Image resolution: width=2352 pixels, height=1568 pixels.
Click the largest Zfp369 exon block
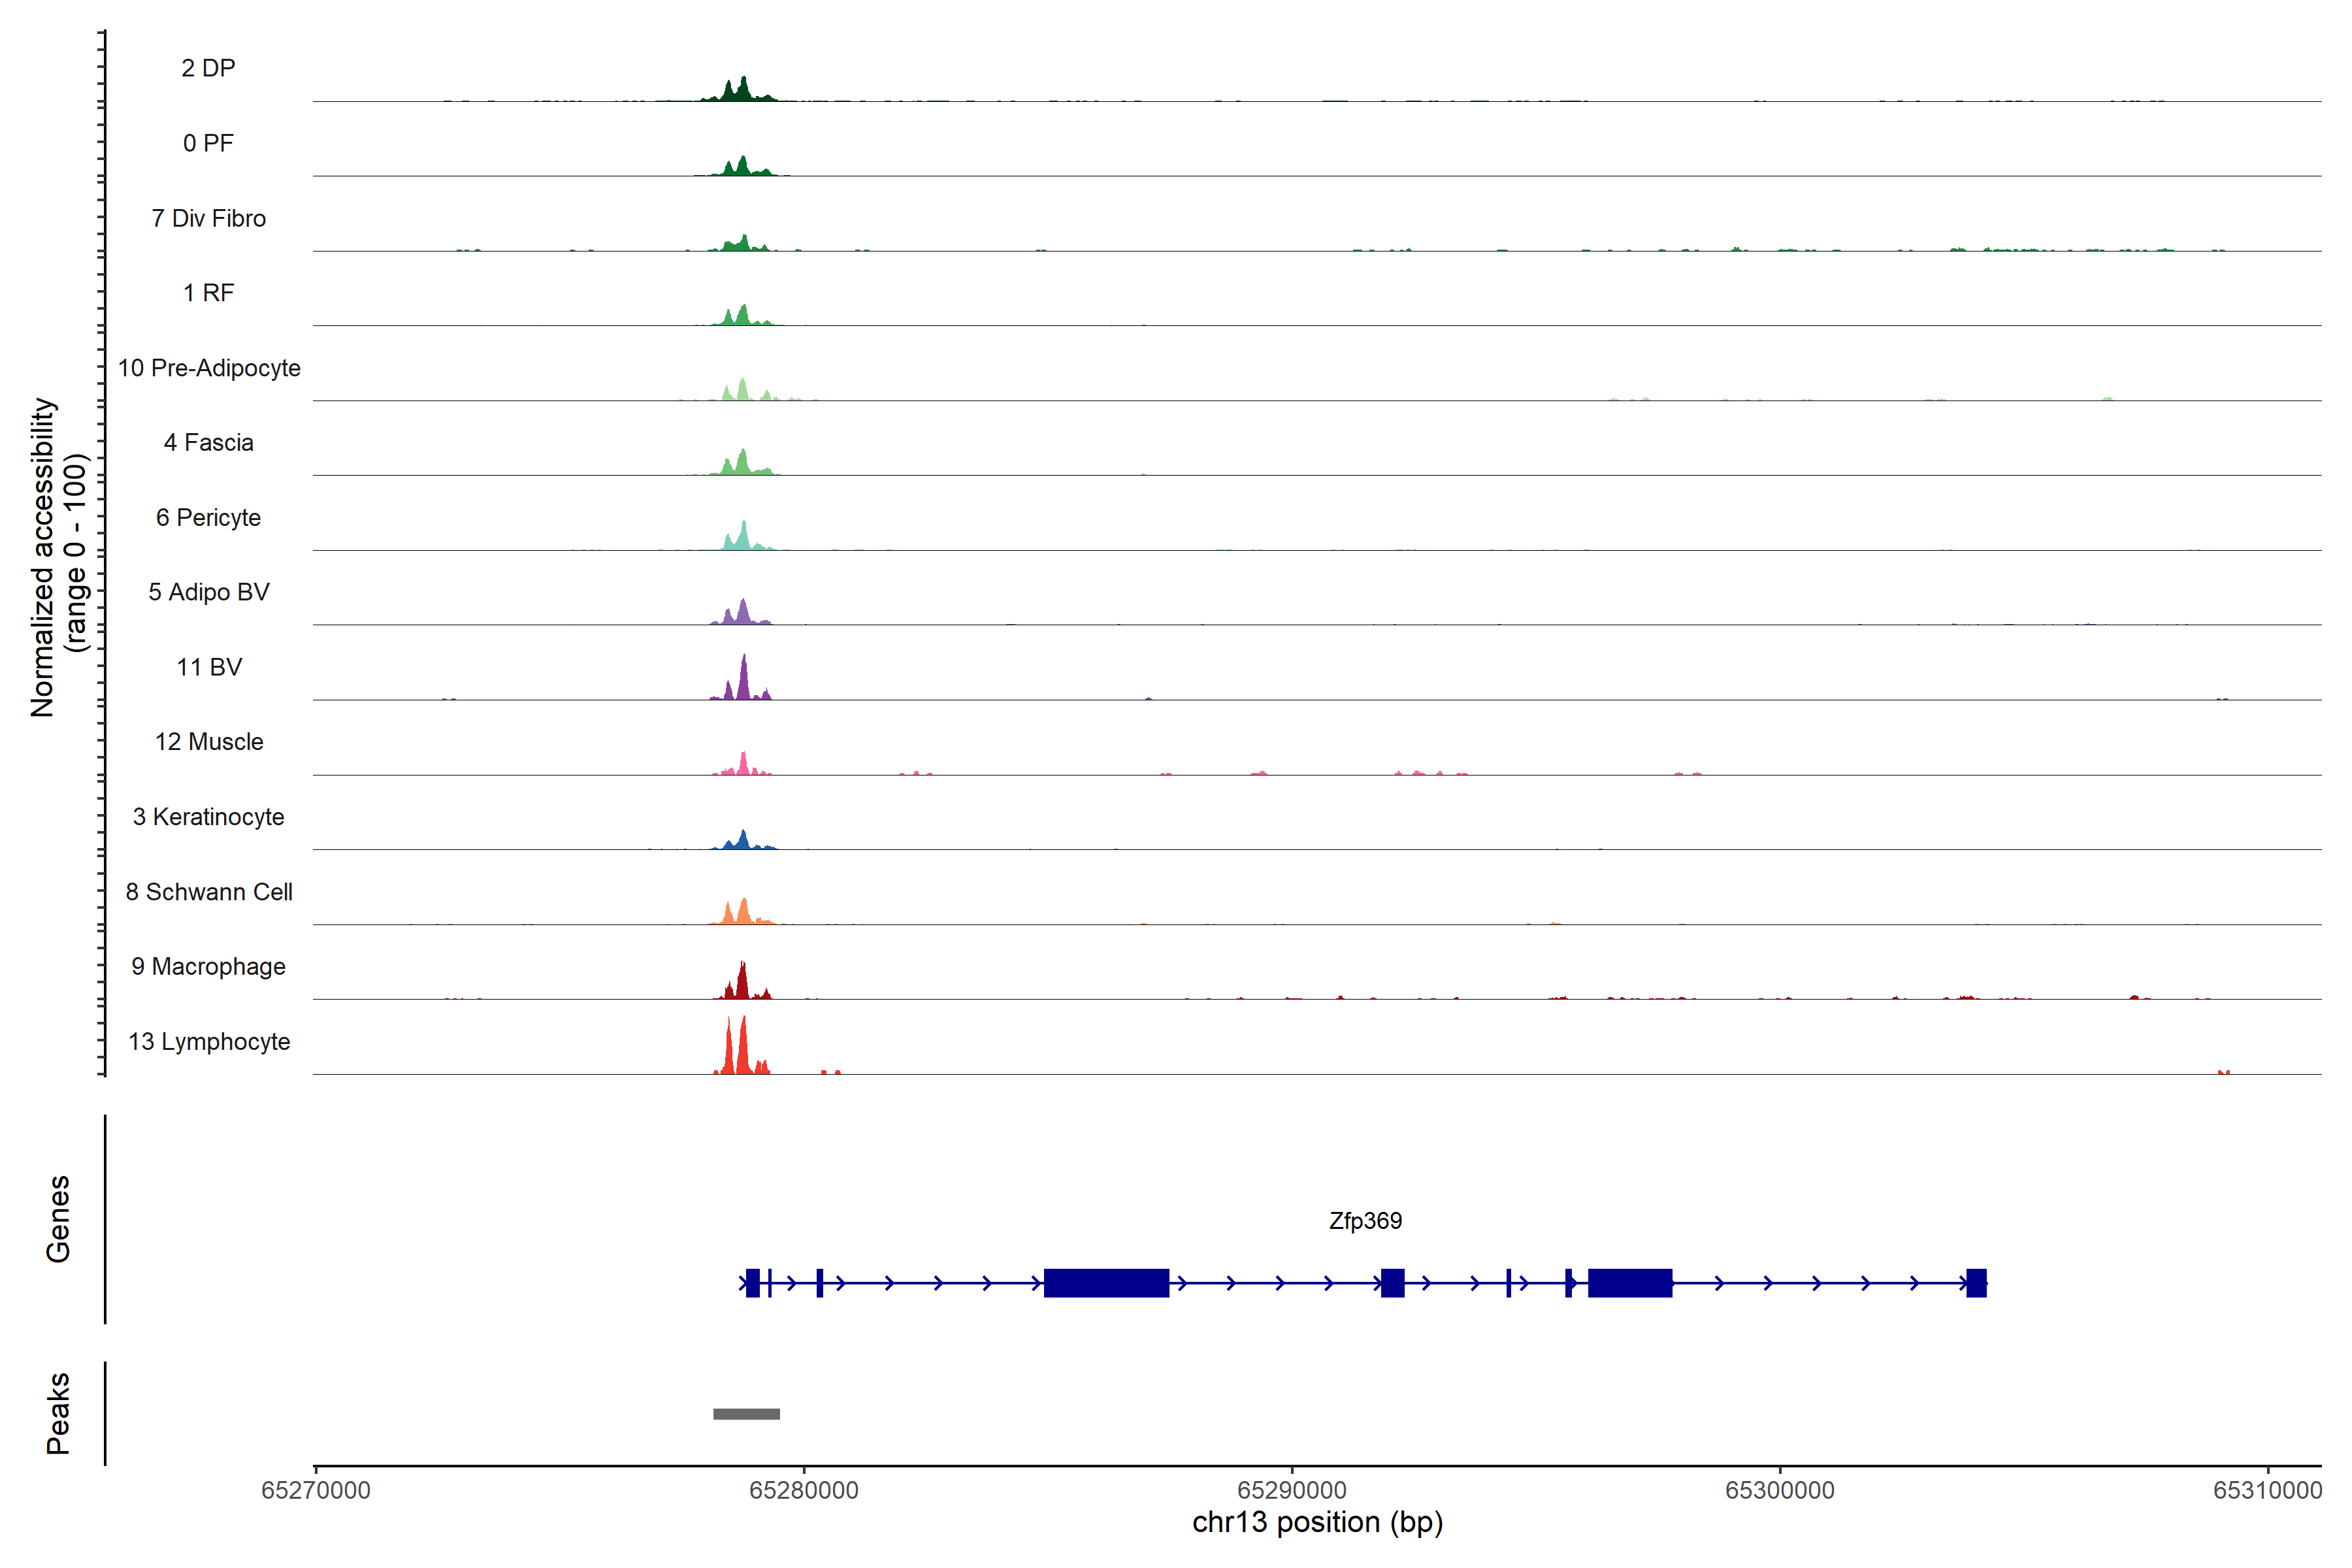(1106, 1283)
